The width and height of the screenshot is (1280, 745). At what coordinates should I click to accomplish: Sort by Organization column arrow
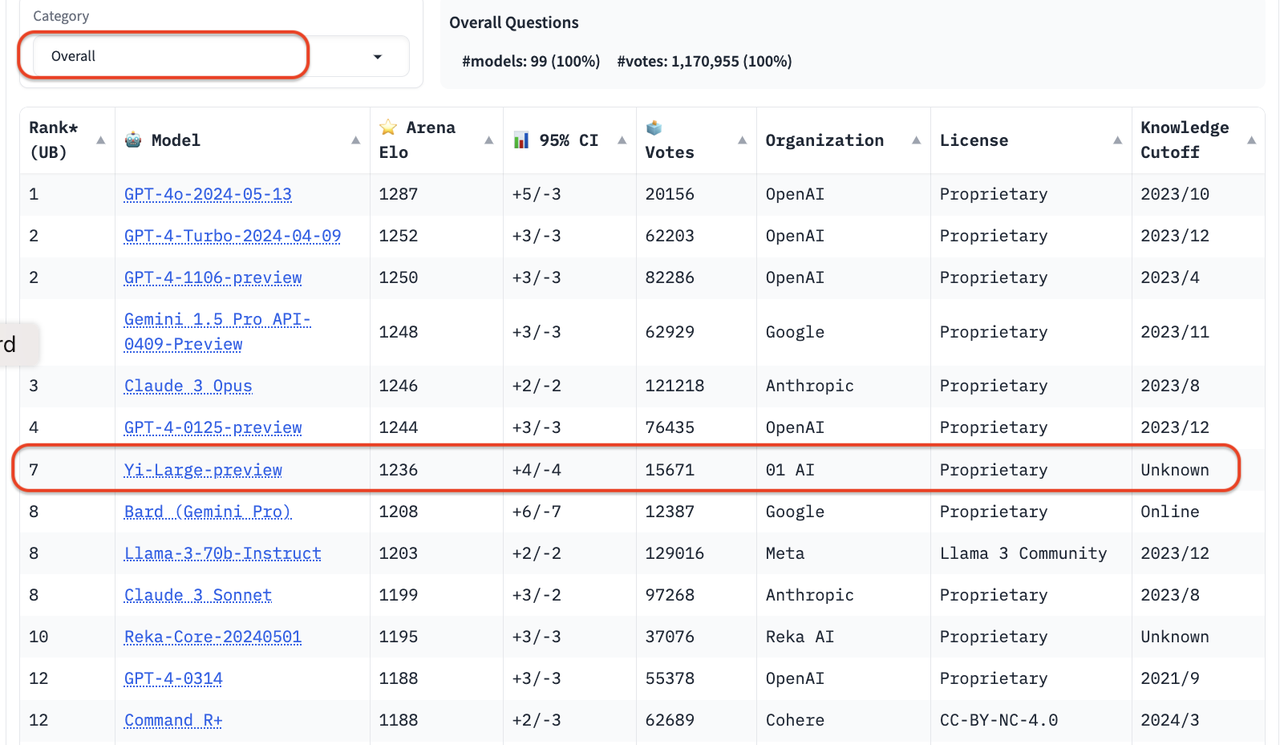[916, 141]
